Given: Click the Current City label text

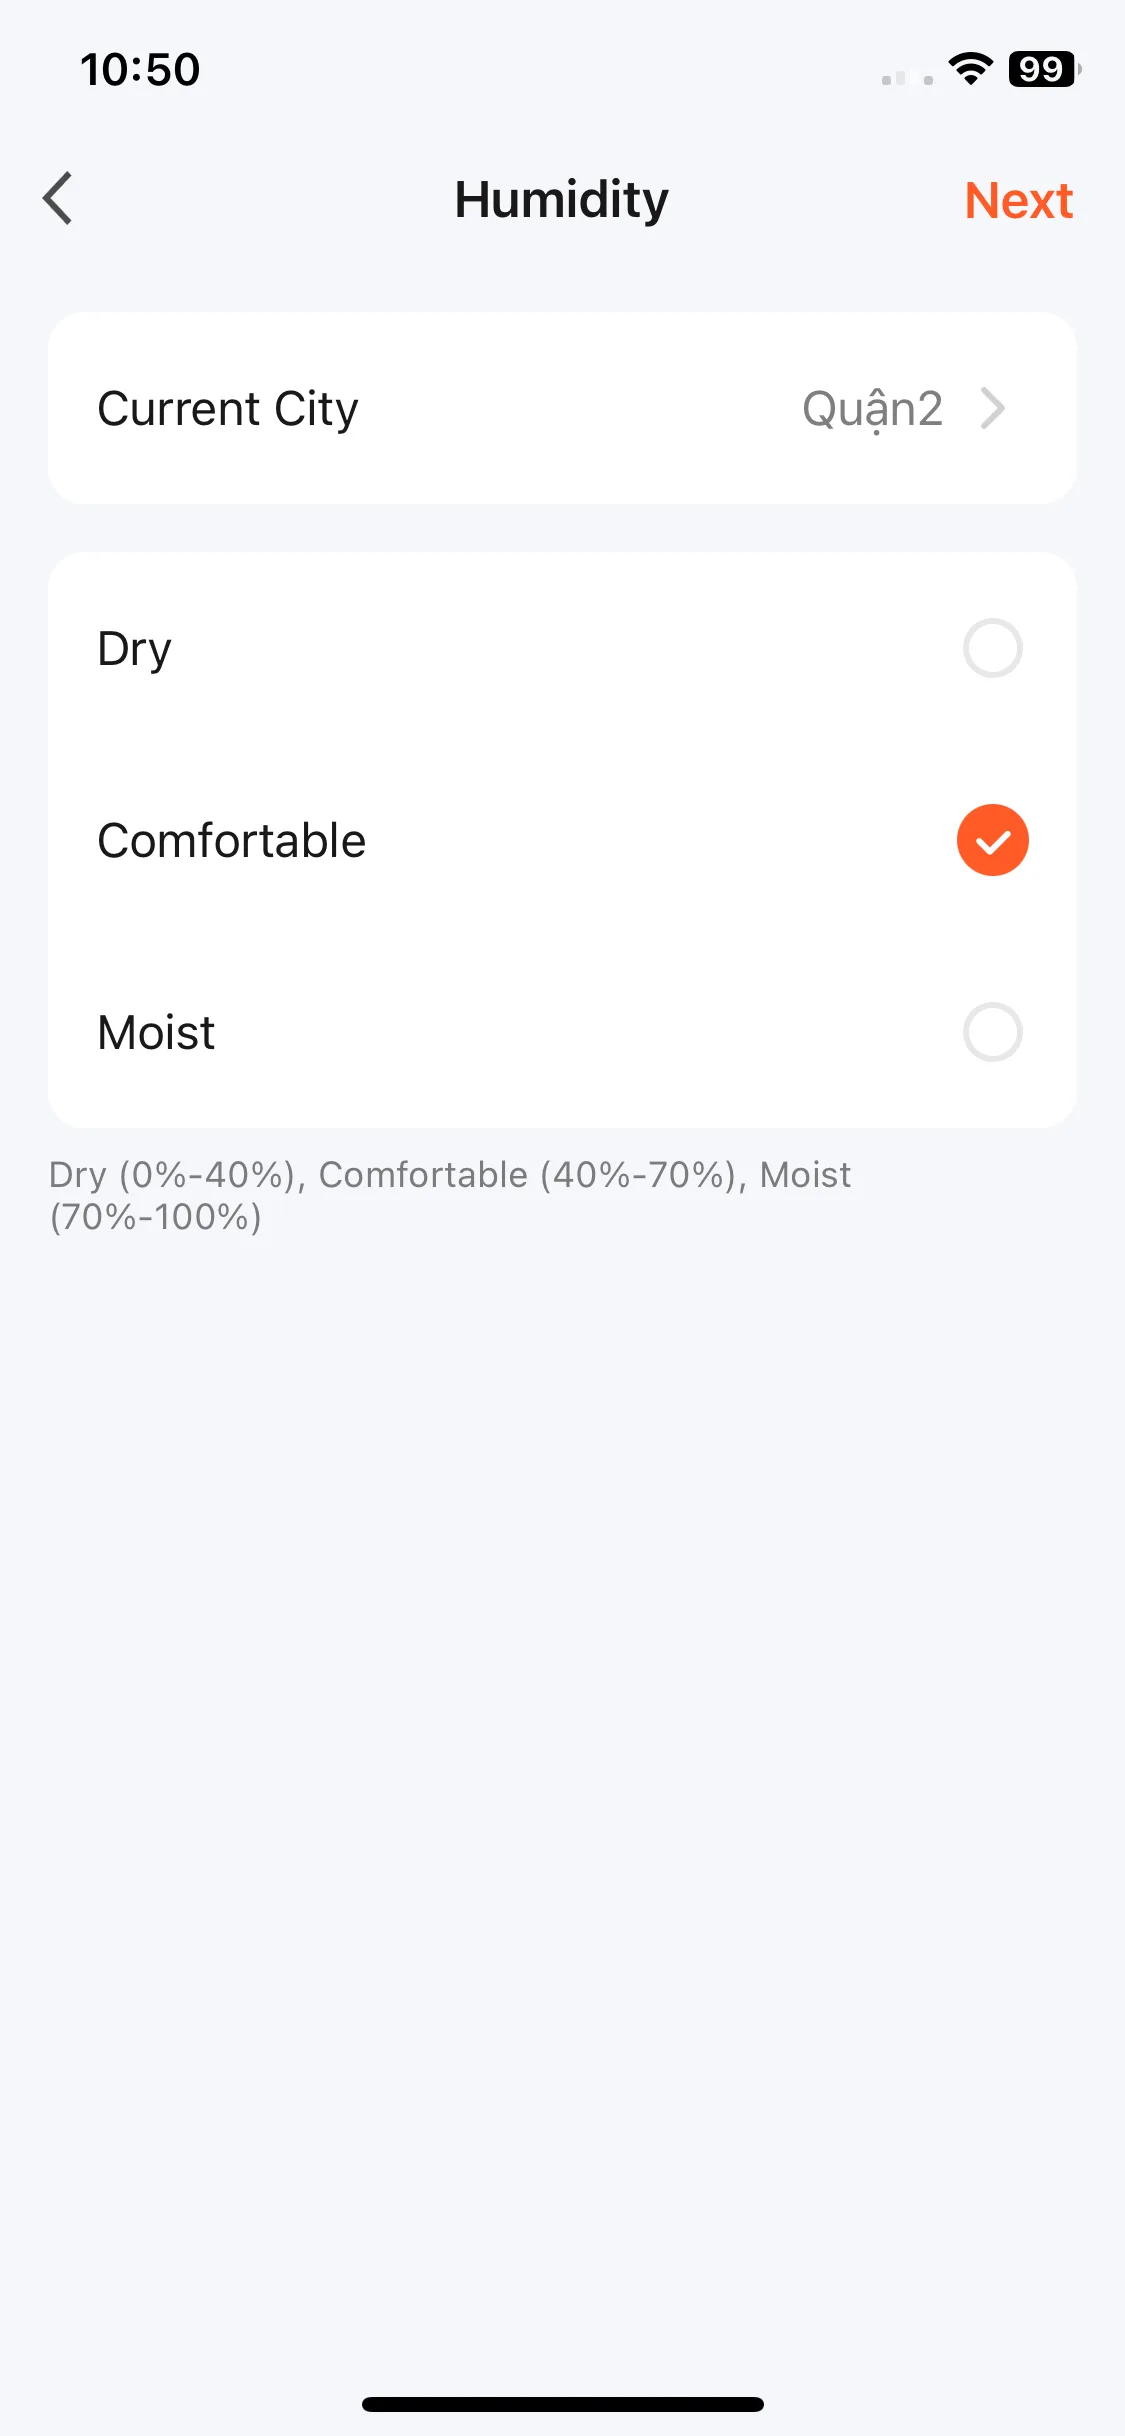Looking at the screenshot, I should pyautogui.click(x=228, y=408).
